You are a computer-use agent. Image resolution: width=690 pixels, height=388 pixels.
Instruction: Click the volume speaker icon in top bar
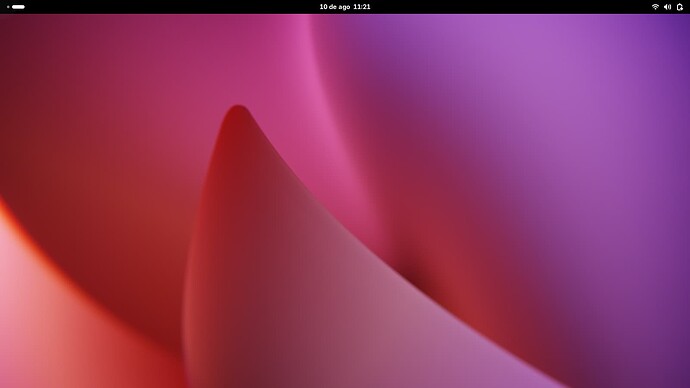tap(667, 7)
